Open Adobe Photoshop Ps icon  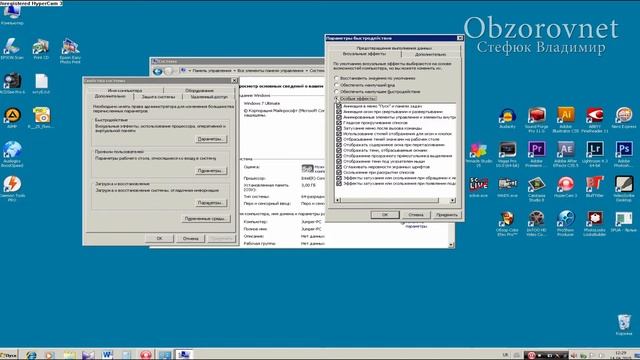tap(624, 154)
